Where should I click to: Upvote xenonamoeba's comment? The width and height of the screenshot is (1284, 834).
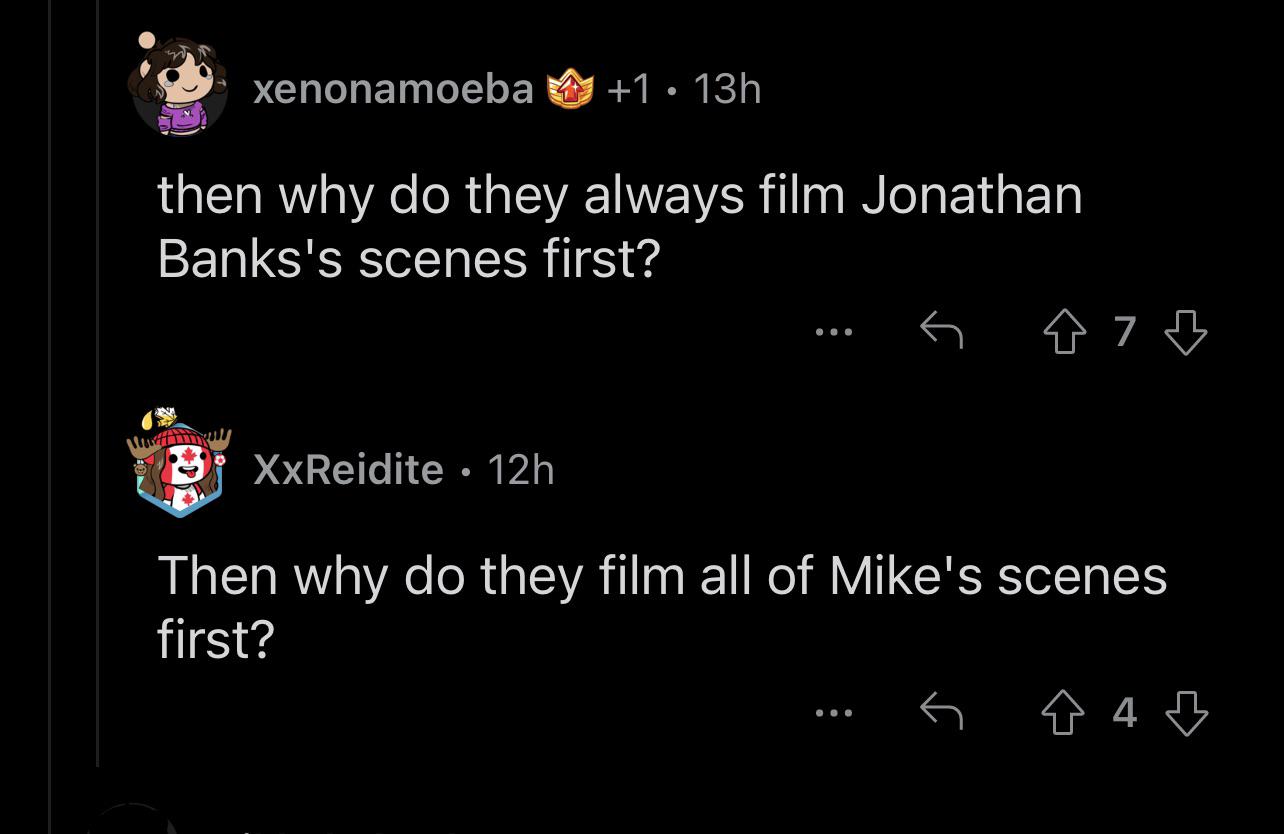coord(1062,330)
